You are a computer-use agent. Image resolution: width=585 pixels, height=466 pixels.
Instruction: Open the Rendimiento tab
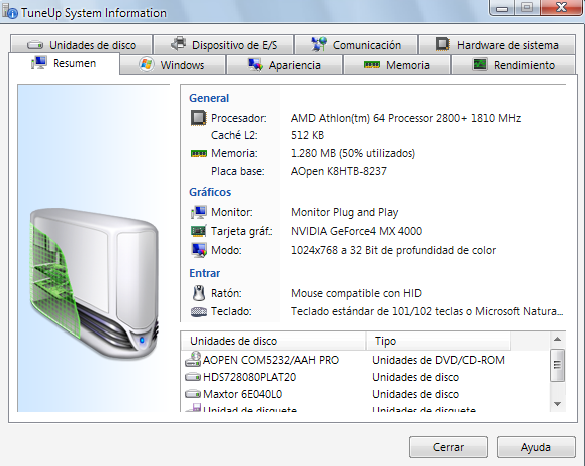coord(513,65)
